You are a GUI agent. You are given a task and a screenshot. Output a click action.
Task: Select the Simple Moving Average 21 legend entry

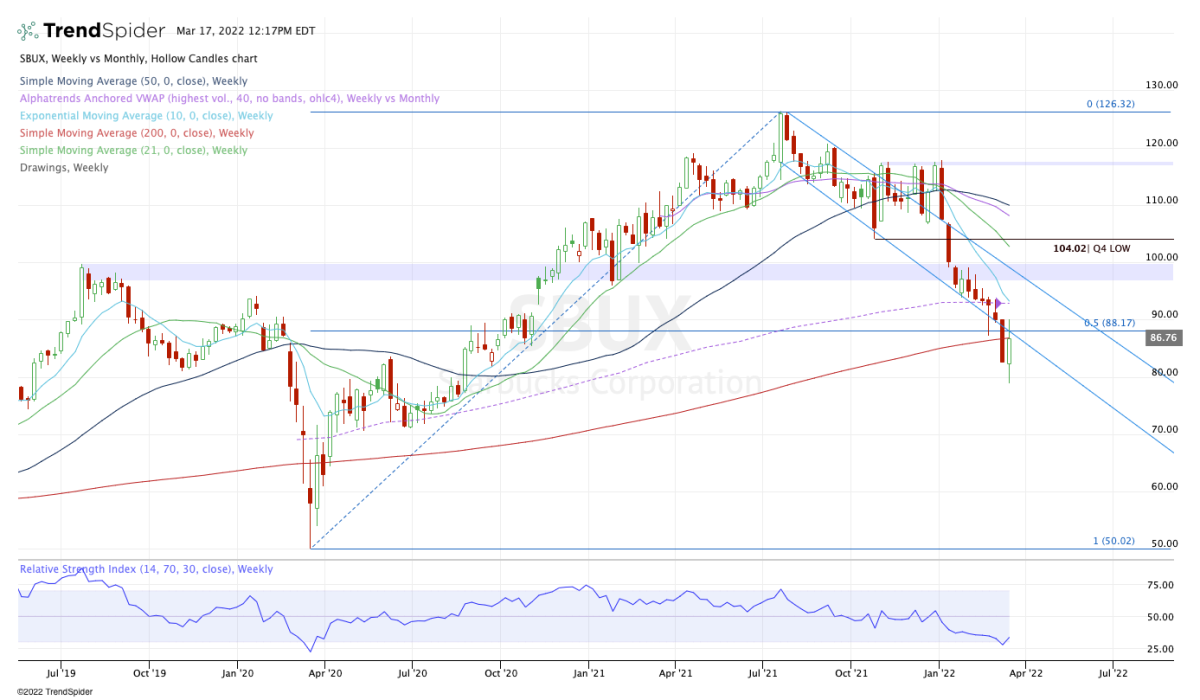133,150
